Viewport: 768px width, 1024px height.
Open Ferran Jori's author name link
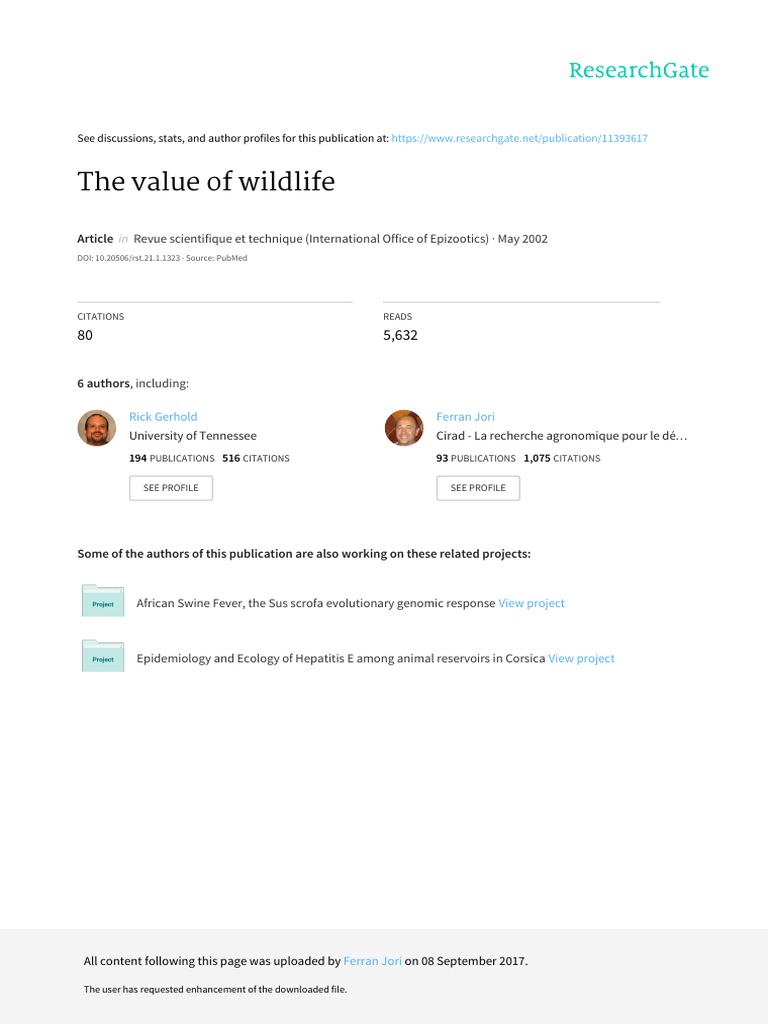pos(465,416)
